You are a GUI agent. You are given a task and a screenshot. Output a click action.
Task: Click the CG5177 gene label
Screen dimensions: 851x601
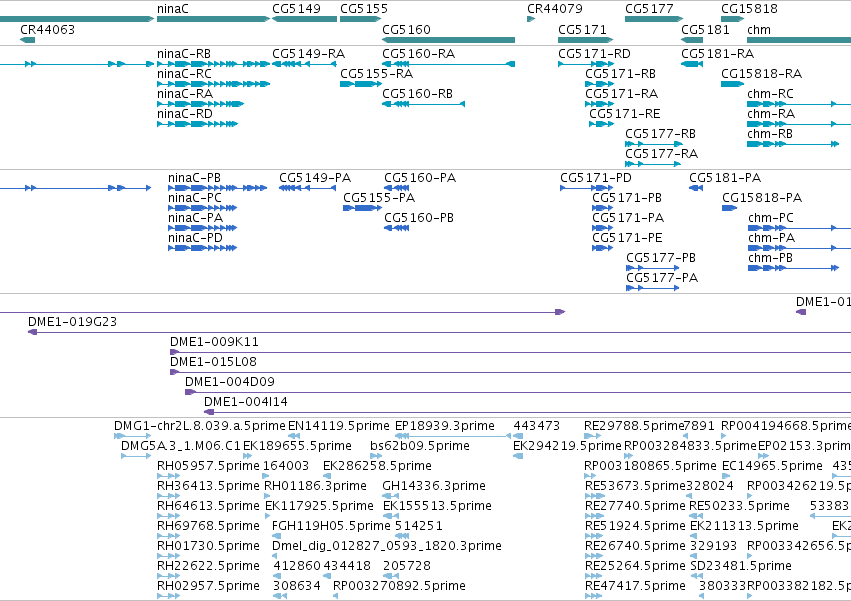click(x=649, y=9)
